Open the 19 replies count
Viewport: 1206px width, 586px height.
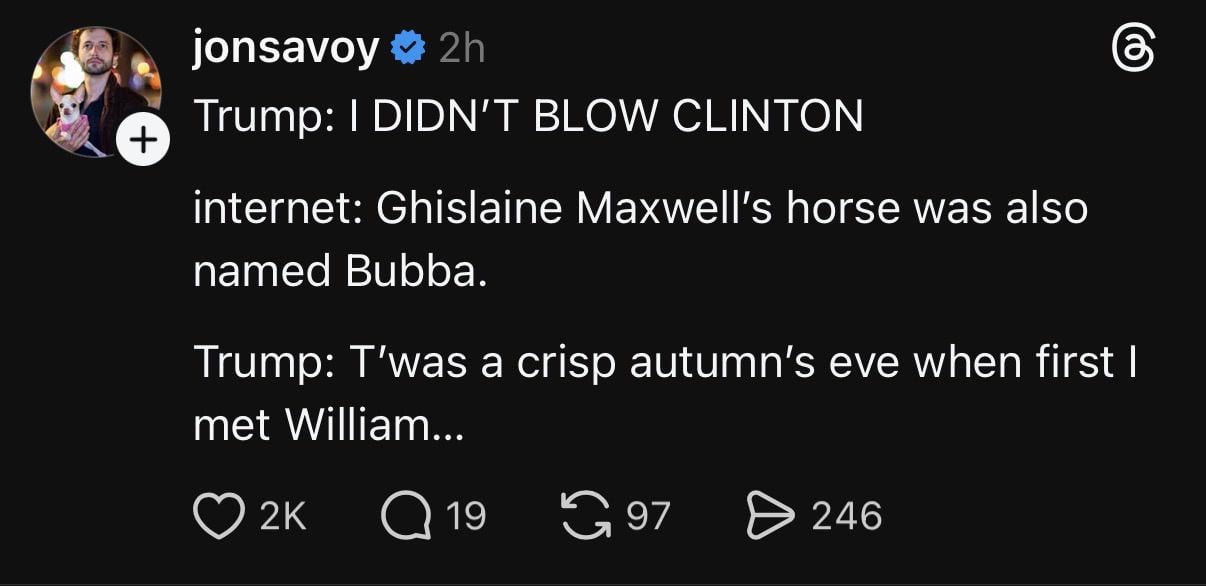pos(465,516)
